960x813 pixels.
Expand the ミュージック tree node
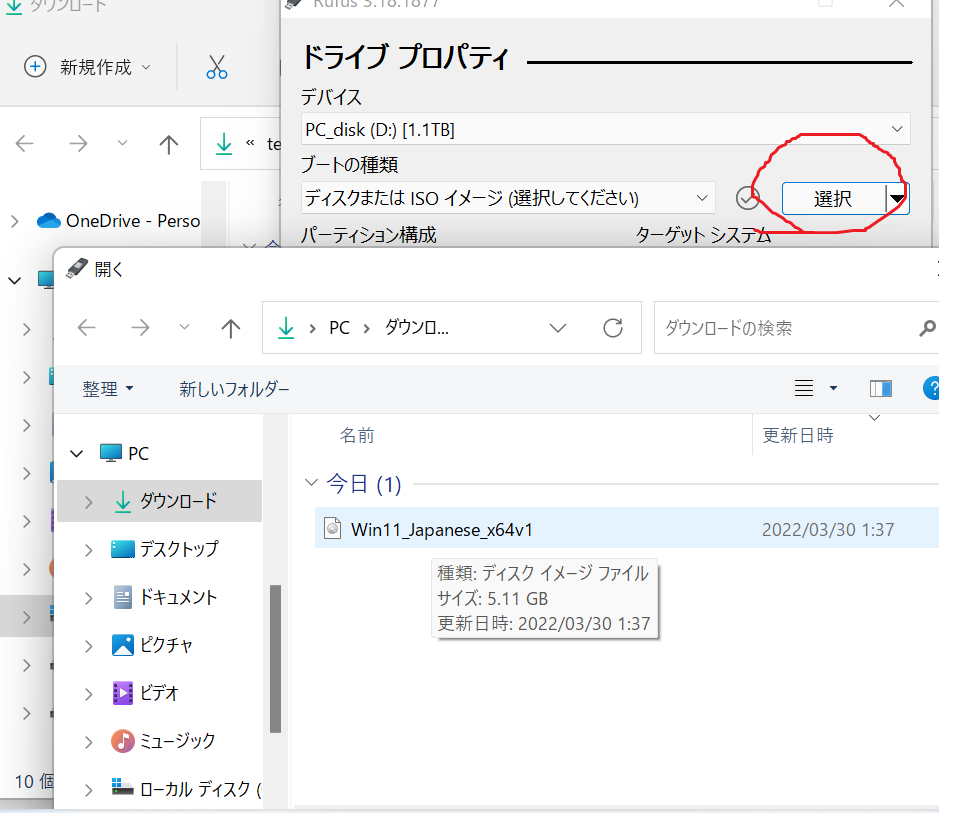click(89, 742)
